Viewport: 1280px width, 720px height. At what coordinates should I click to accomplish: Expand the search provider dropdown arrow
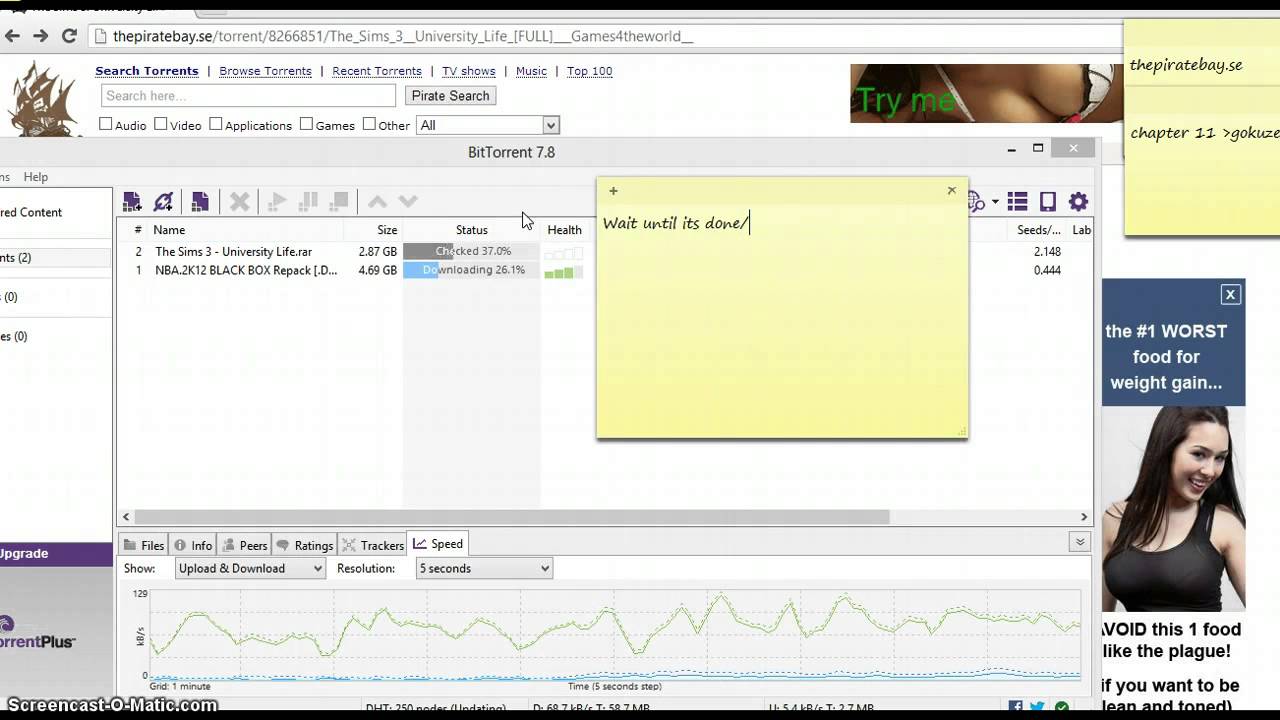[x=995, y=203]
